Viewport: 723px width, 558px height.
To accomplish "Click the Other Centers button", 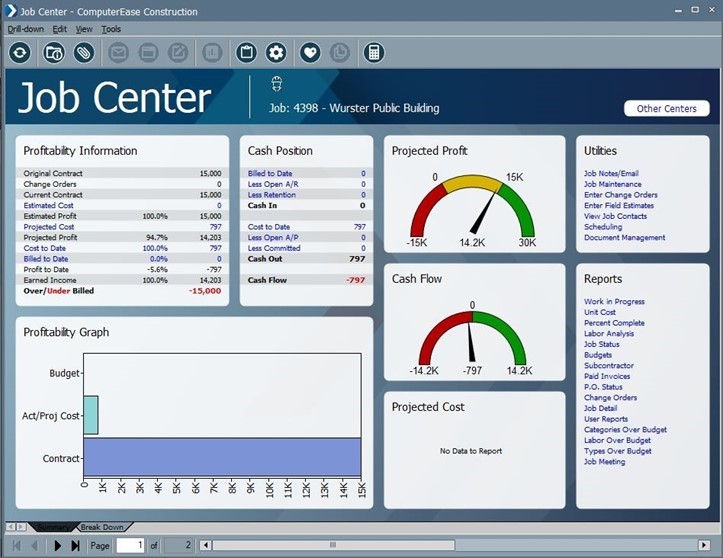I will [666, 109].
